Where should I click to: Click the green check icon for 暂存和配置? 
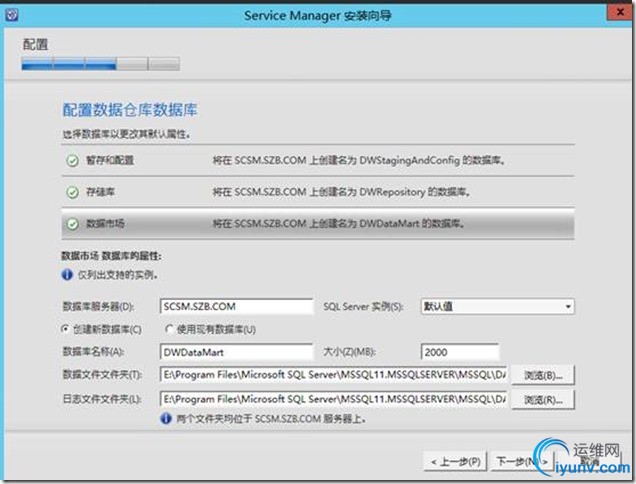click(x=72, y=161)
